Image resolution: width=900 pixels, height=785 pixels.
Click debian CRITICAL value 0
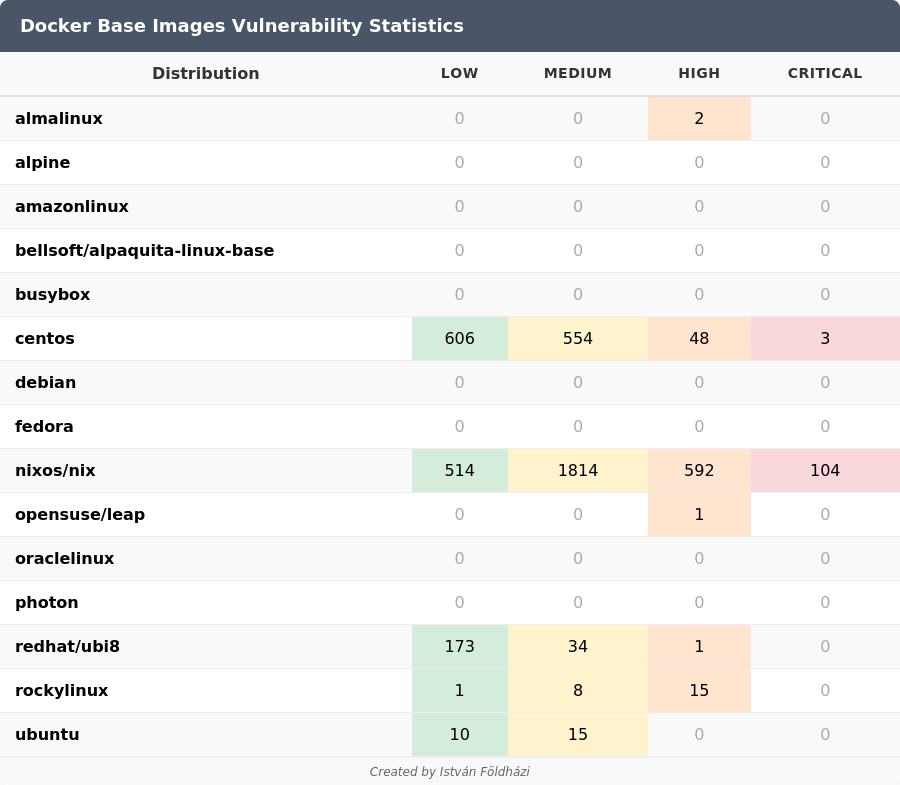point(825,382)
